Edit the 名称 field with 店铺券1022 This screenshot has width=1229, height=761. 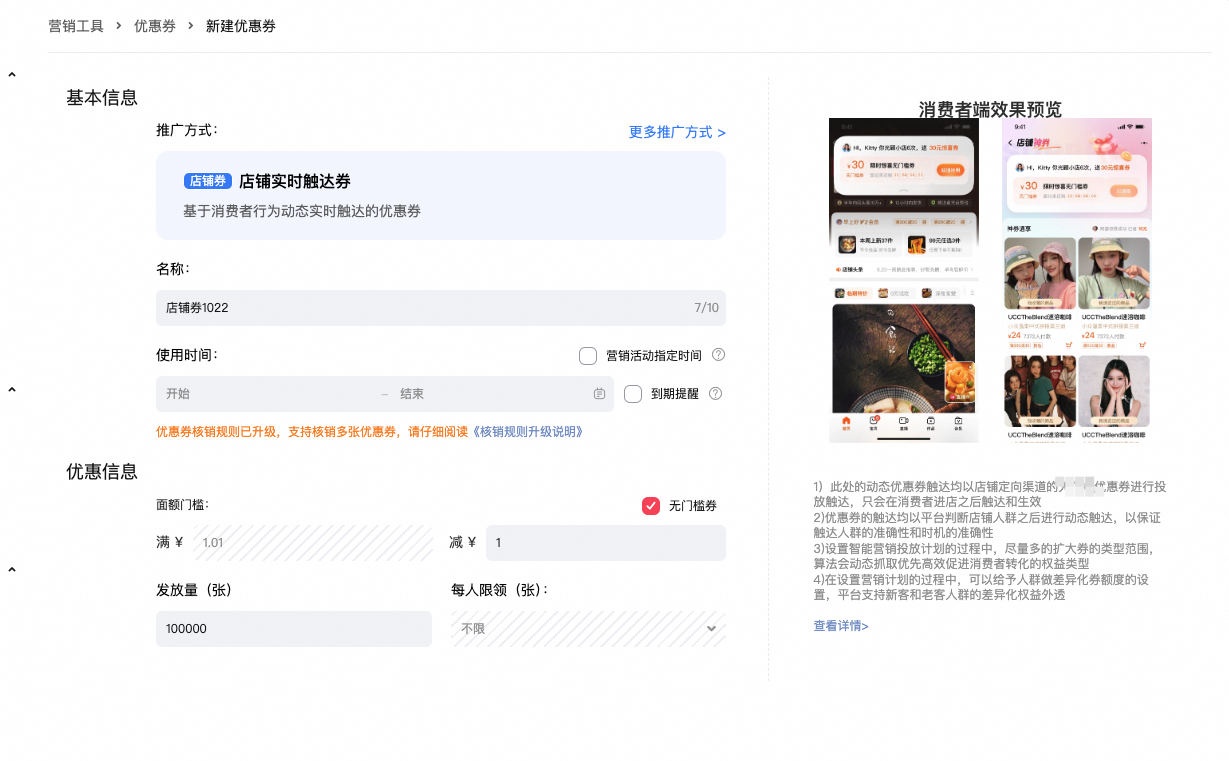click(441, 308)
